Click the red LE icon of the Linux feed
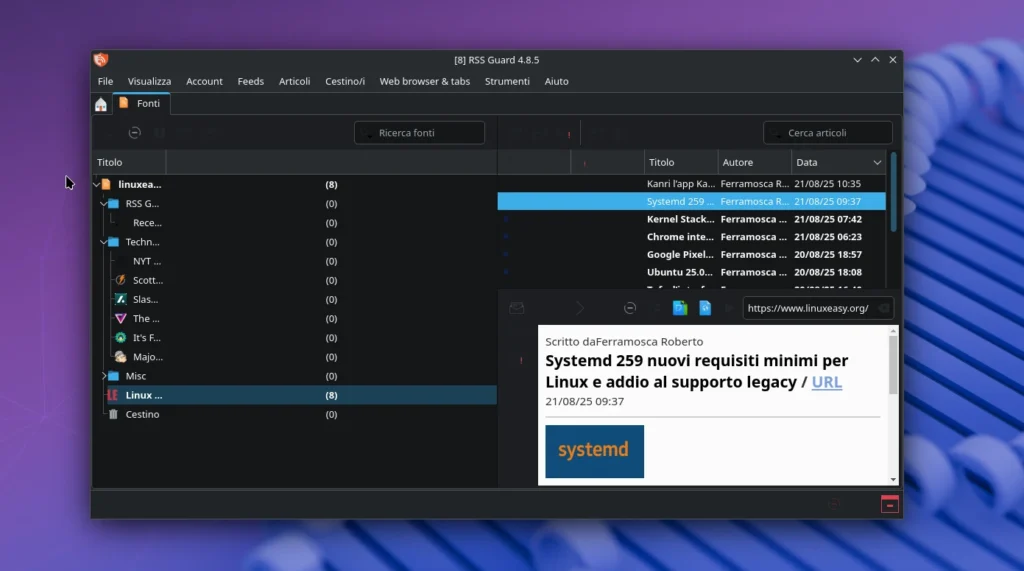The height and width of the screenshot is (571, 1024). [x=113, y=395]
